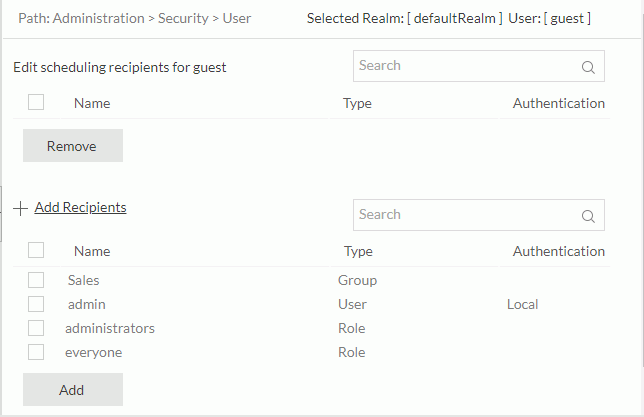Click the search magnifier icon in top recipients search
Image resolution: width=644 pixels, height=417 pixels.
[588, 68]
